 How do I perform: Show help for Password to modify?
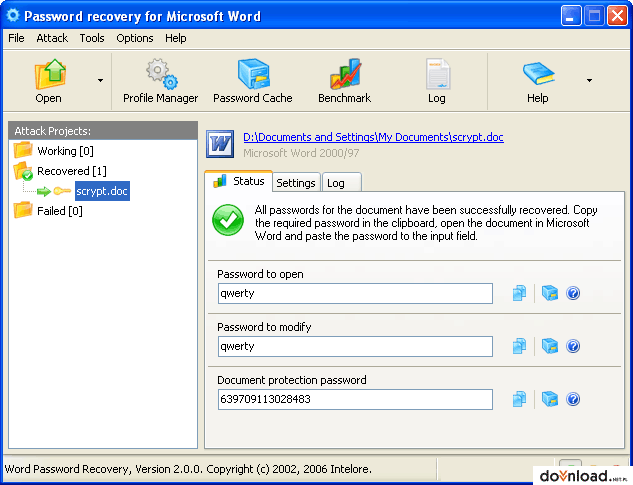(x=573, y=346)
